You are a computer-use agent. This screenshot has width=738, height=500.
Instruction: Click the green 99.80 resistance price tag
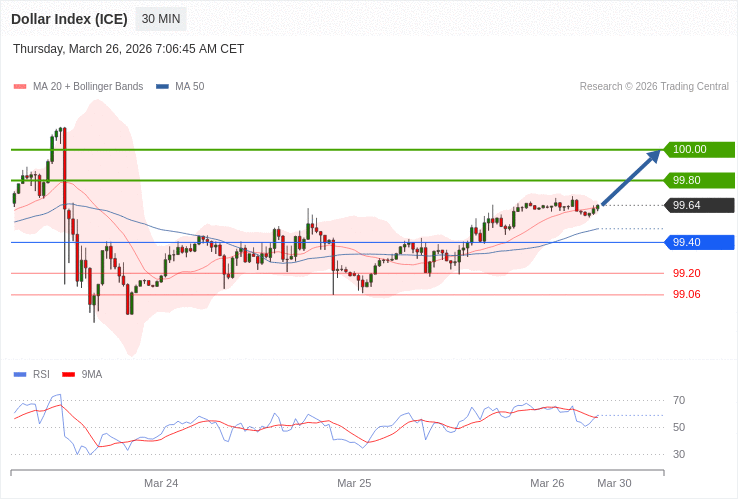[699, 180]
